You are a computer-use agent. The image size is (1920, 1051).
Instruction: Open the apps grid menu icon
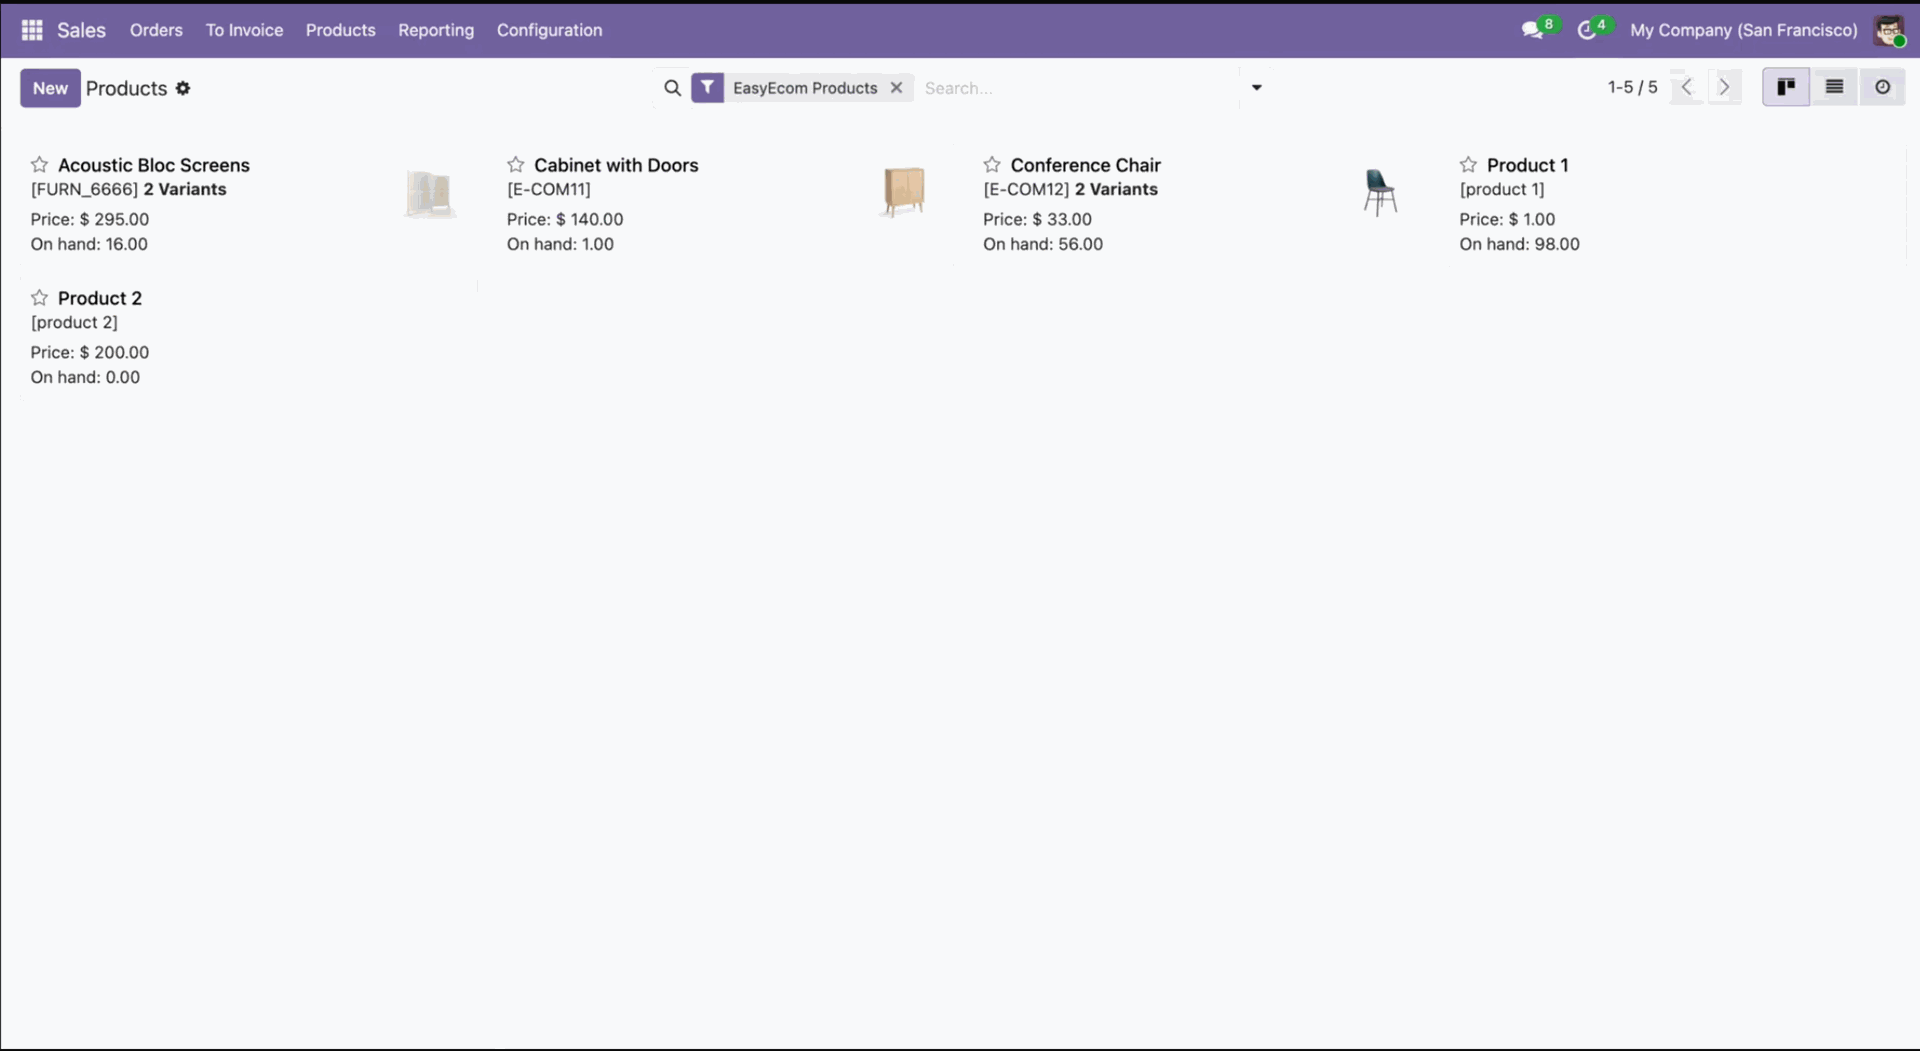(x=32, y=30)
